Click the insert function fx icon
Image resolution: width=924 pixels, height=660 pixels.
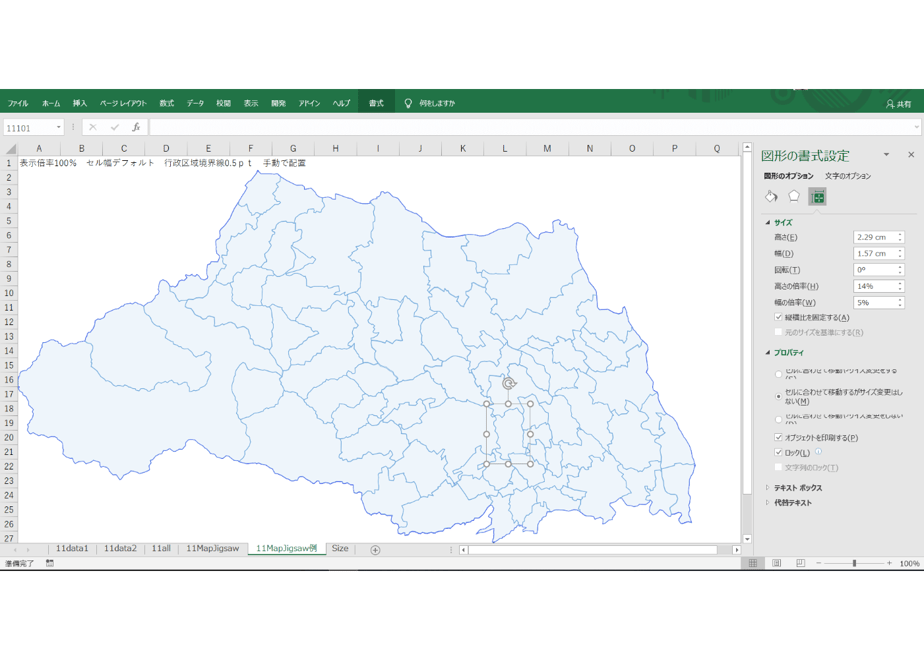point(136,127)
